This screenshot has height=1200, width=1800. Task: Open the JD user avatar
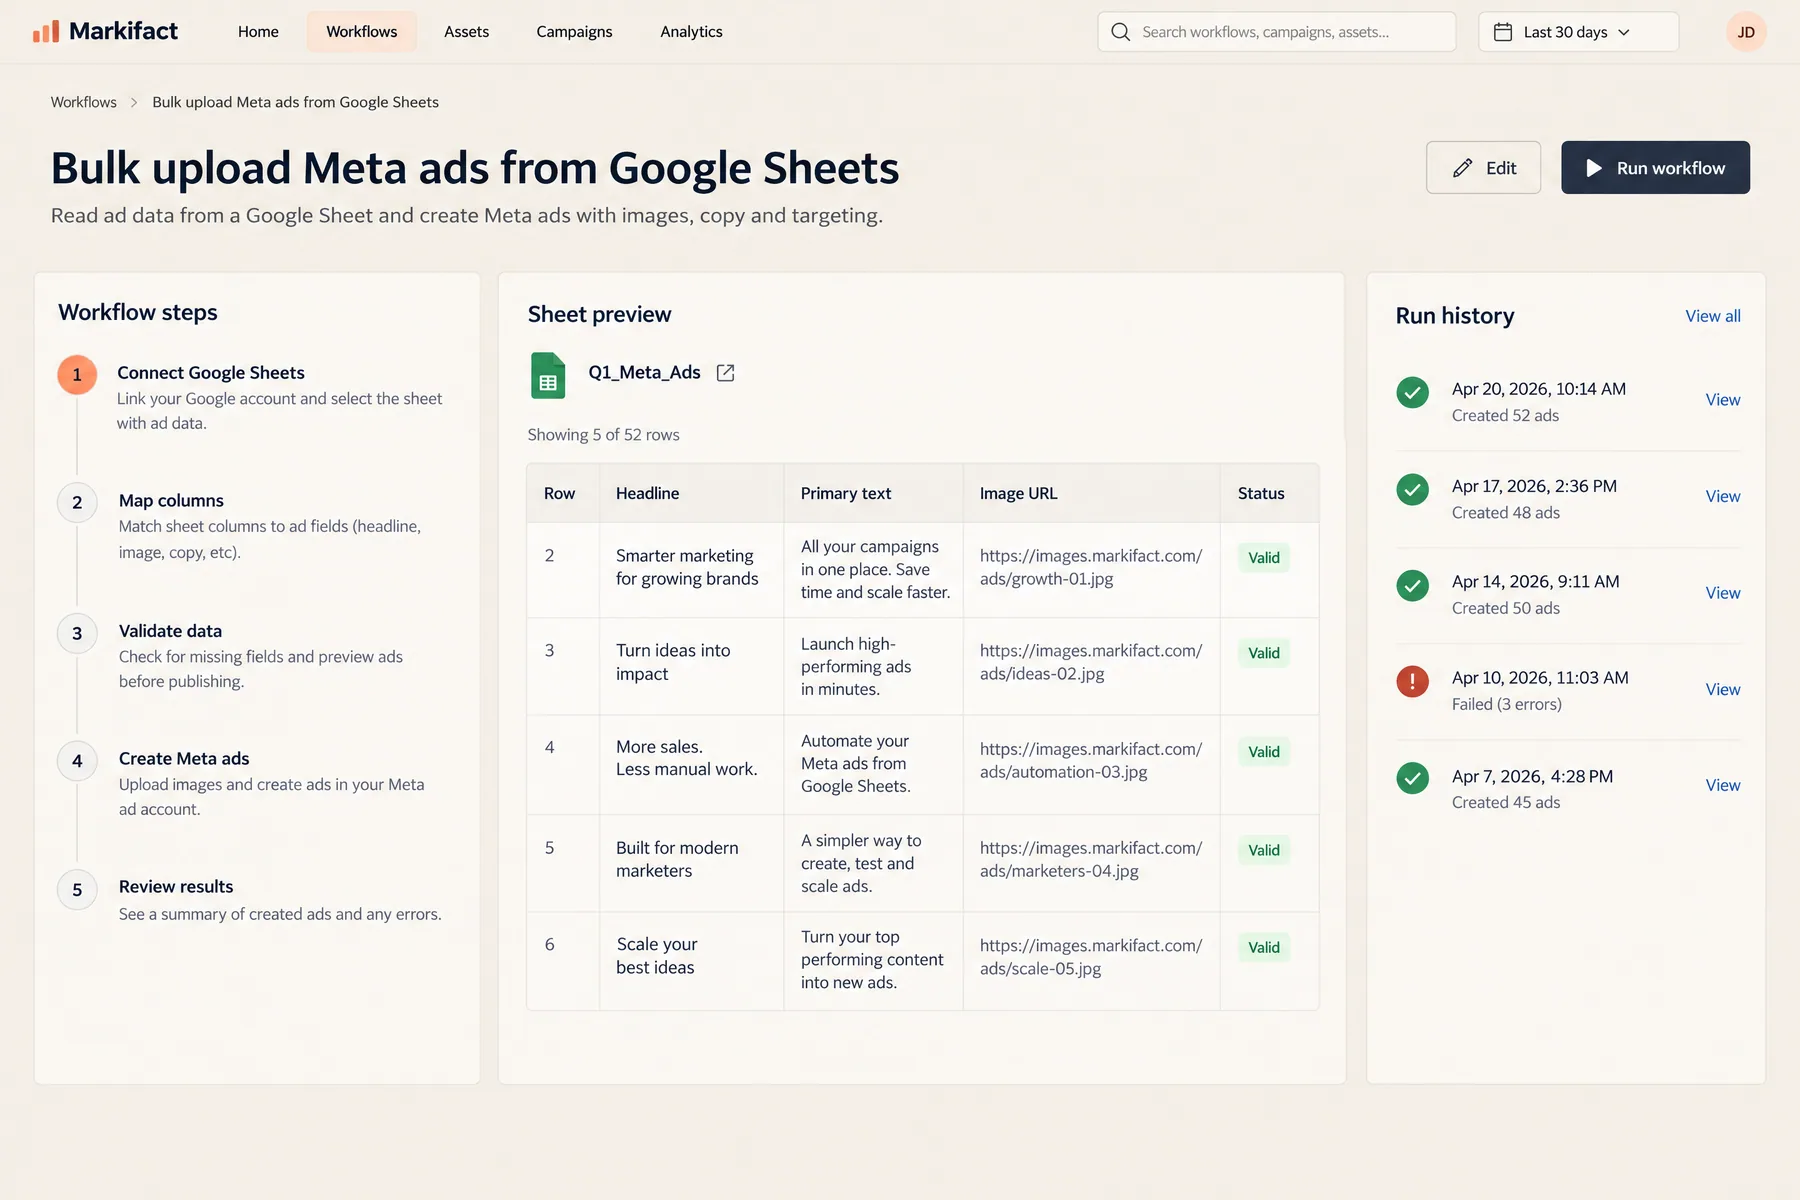1746,32
